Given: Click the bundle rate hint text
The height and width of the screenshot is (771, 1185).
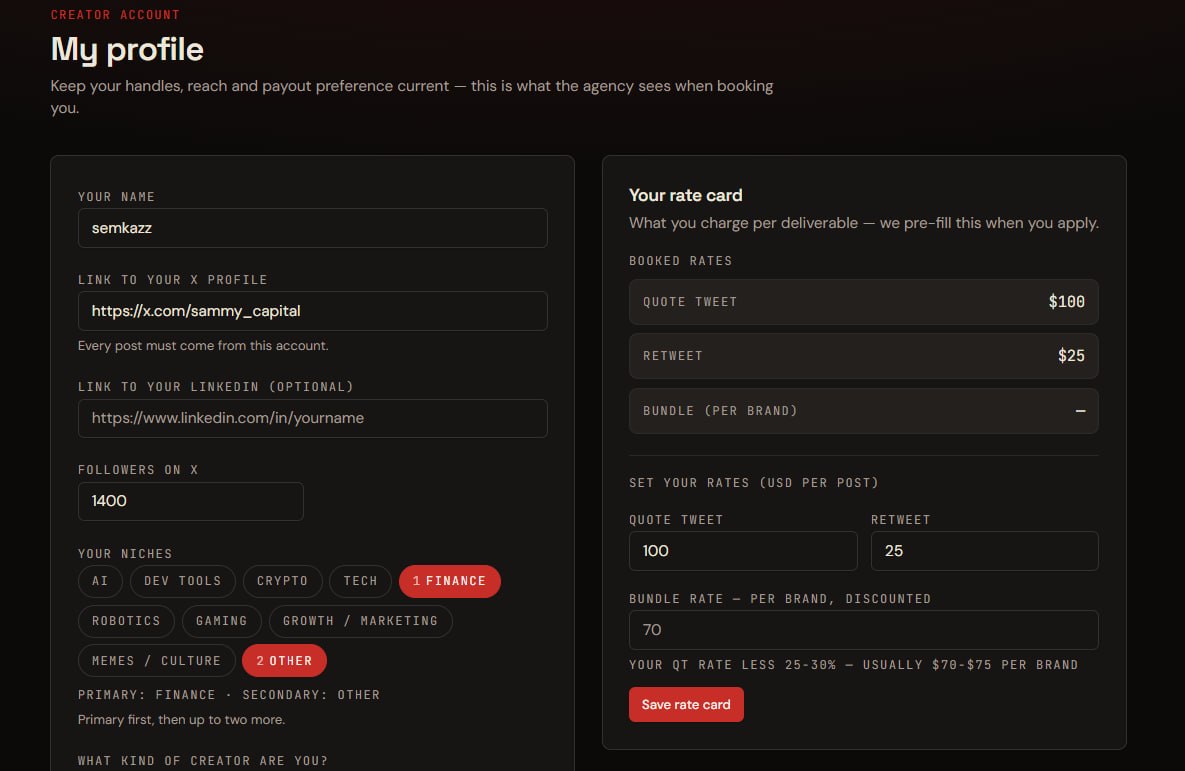Looking at the screenshot, I should 853,665.
